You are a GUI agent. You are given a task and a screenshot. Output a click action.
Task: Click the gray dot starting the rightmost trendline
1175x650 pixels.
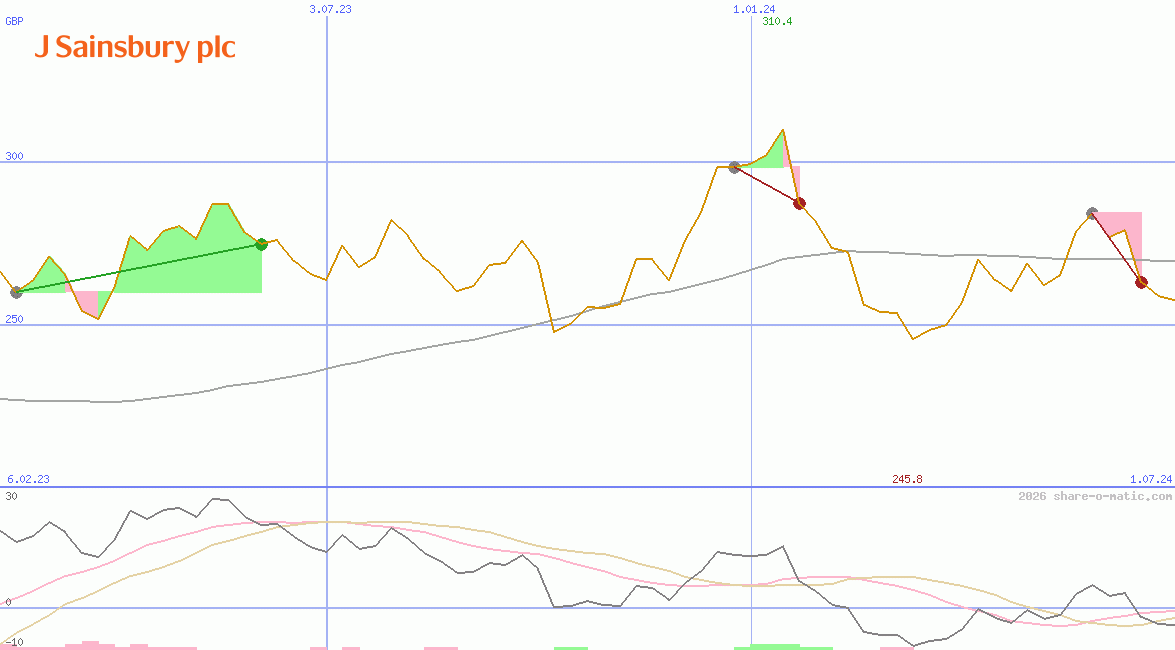(x=1092, y=212)
